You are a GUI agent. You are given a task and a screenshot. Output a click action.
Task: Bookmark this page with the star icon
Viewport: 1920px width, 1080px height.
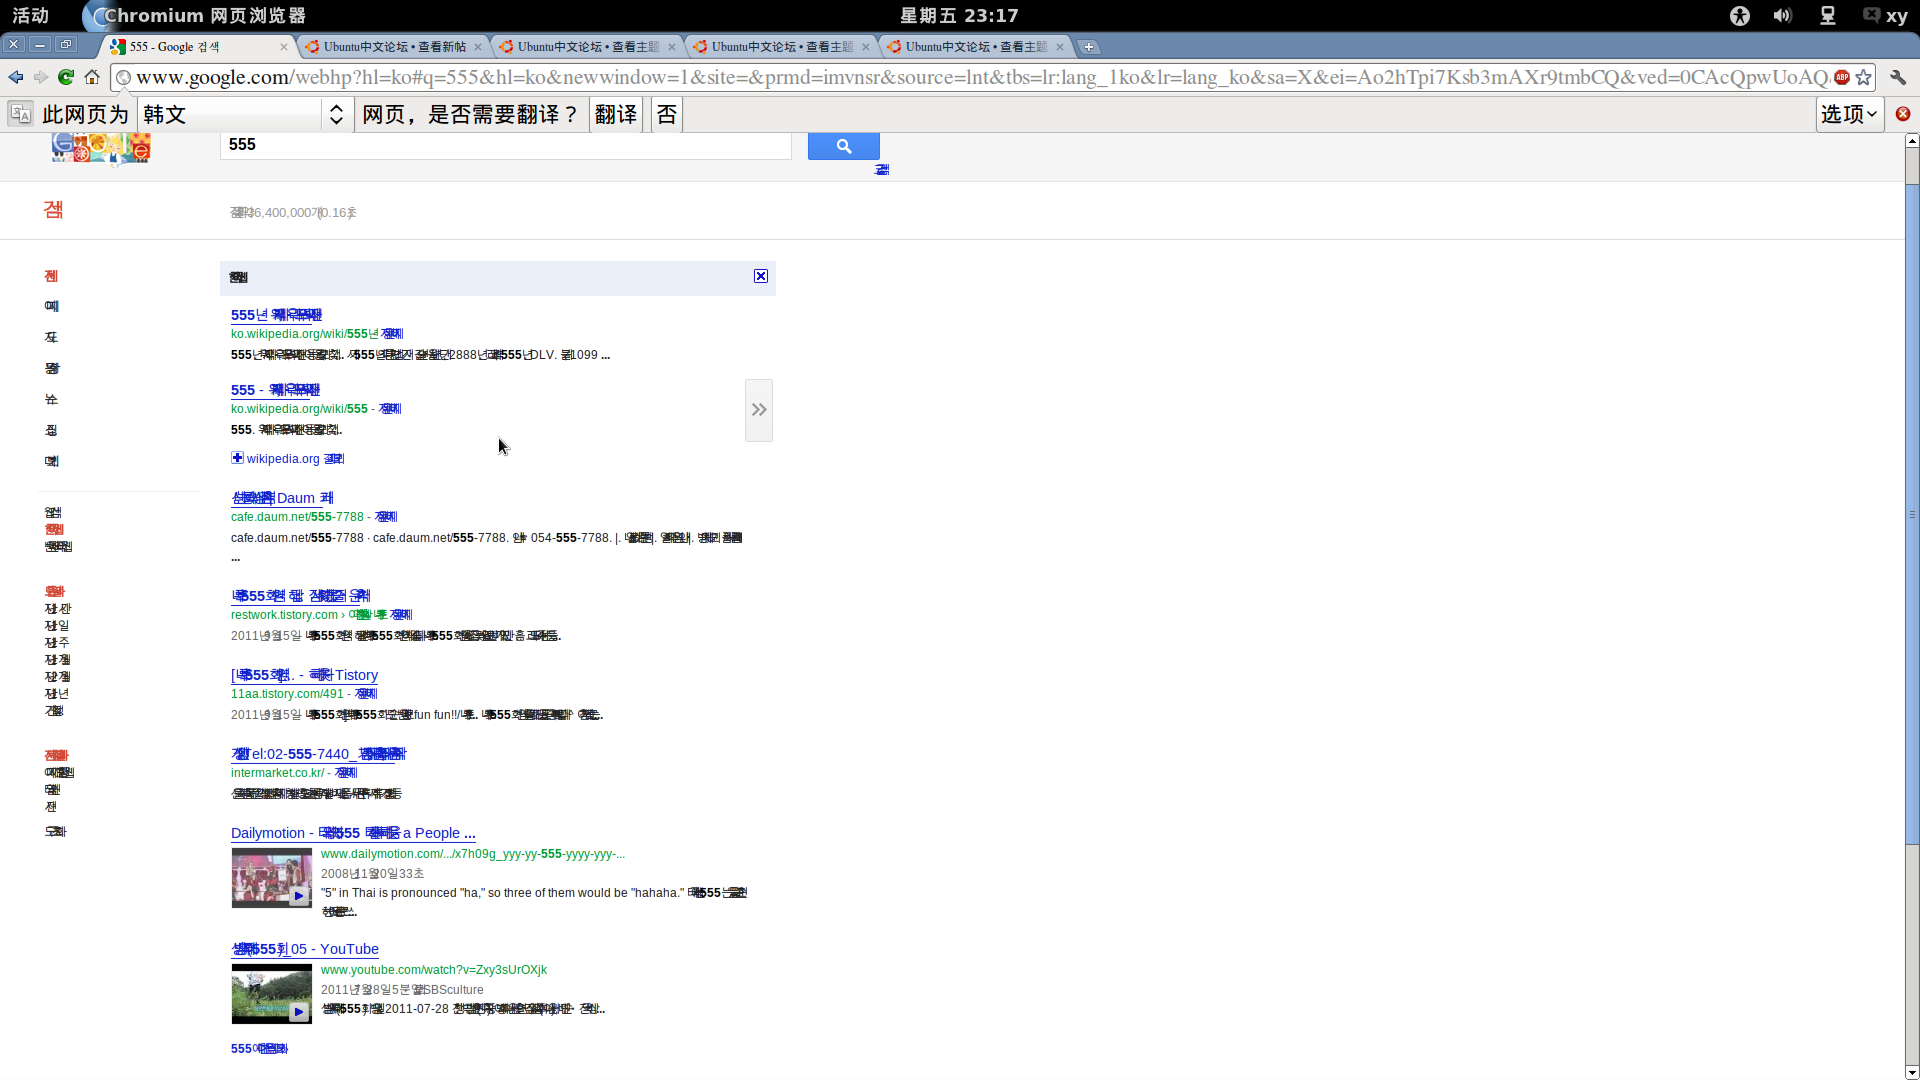[1864, 77]
